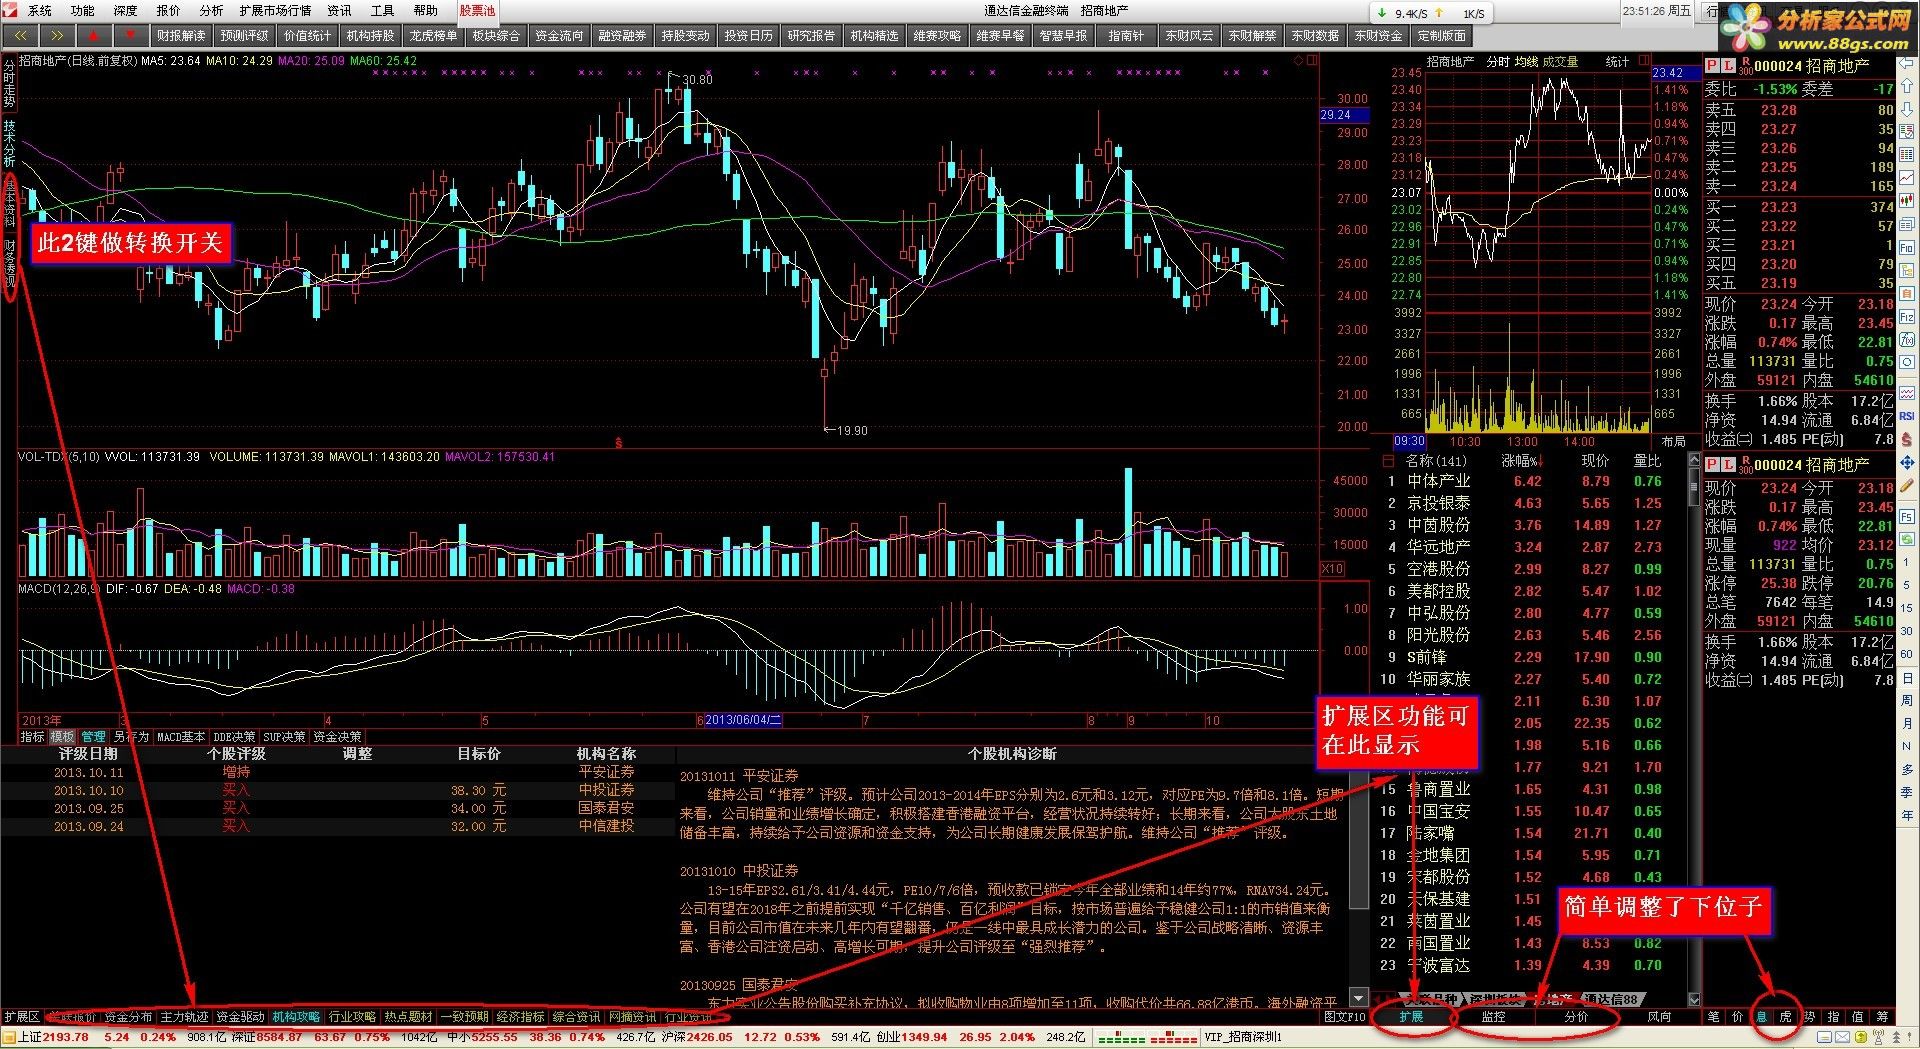Click the 资金流向 toolbar button

(559, 35)
